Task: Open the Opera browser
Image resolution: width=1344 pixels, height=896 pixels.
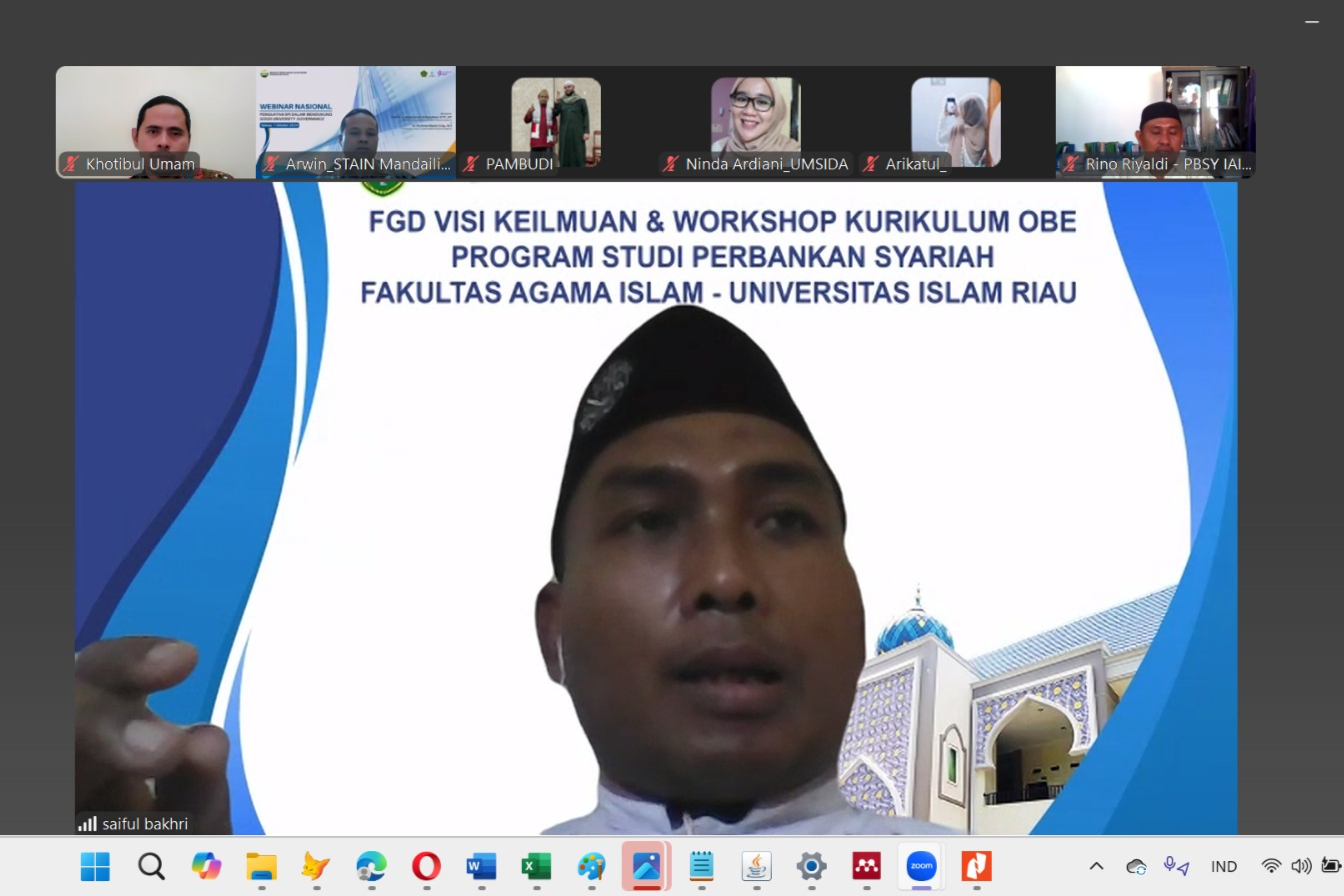Action: pyautogui.click(x=426, y=866)
